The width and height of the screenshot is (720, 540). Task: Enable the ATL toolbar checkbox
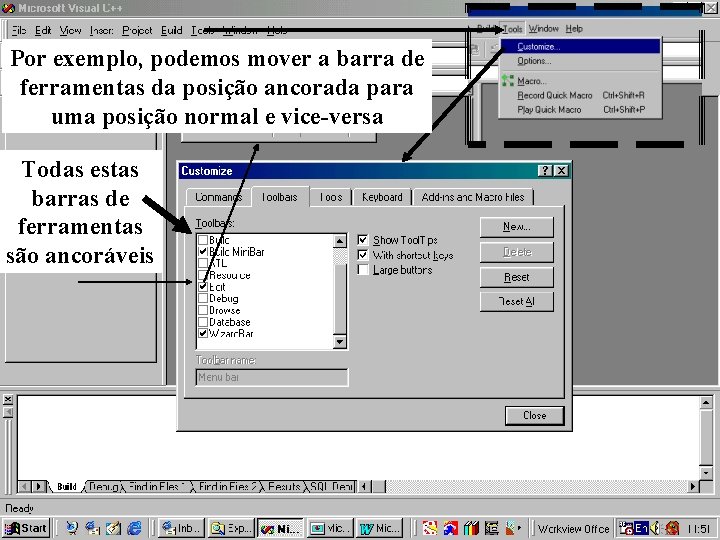(x=203, y=263)
